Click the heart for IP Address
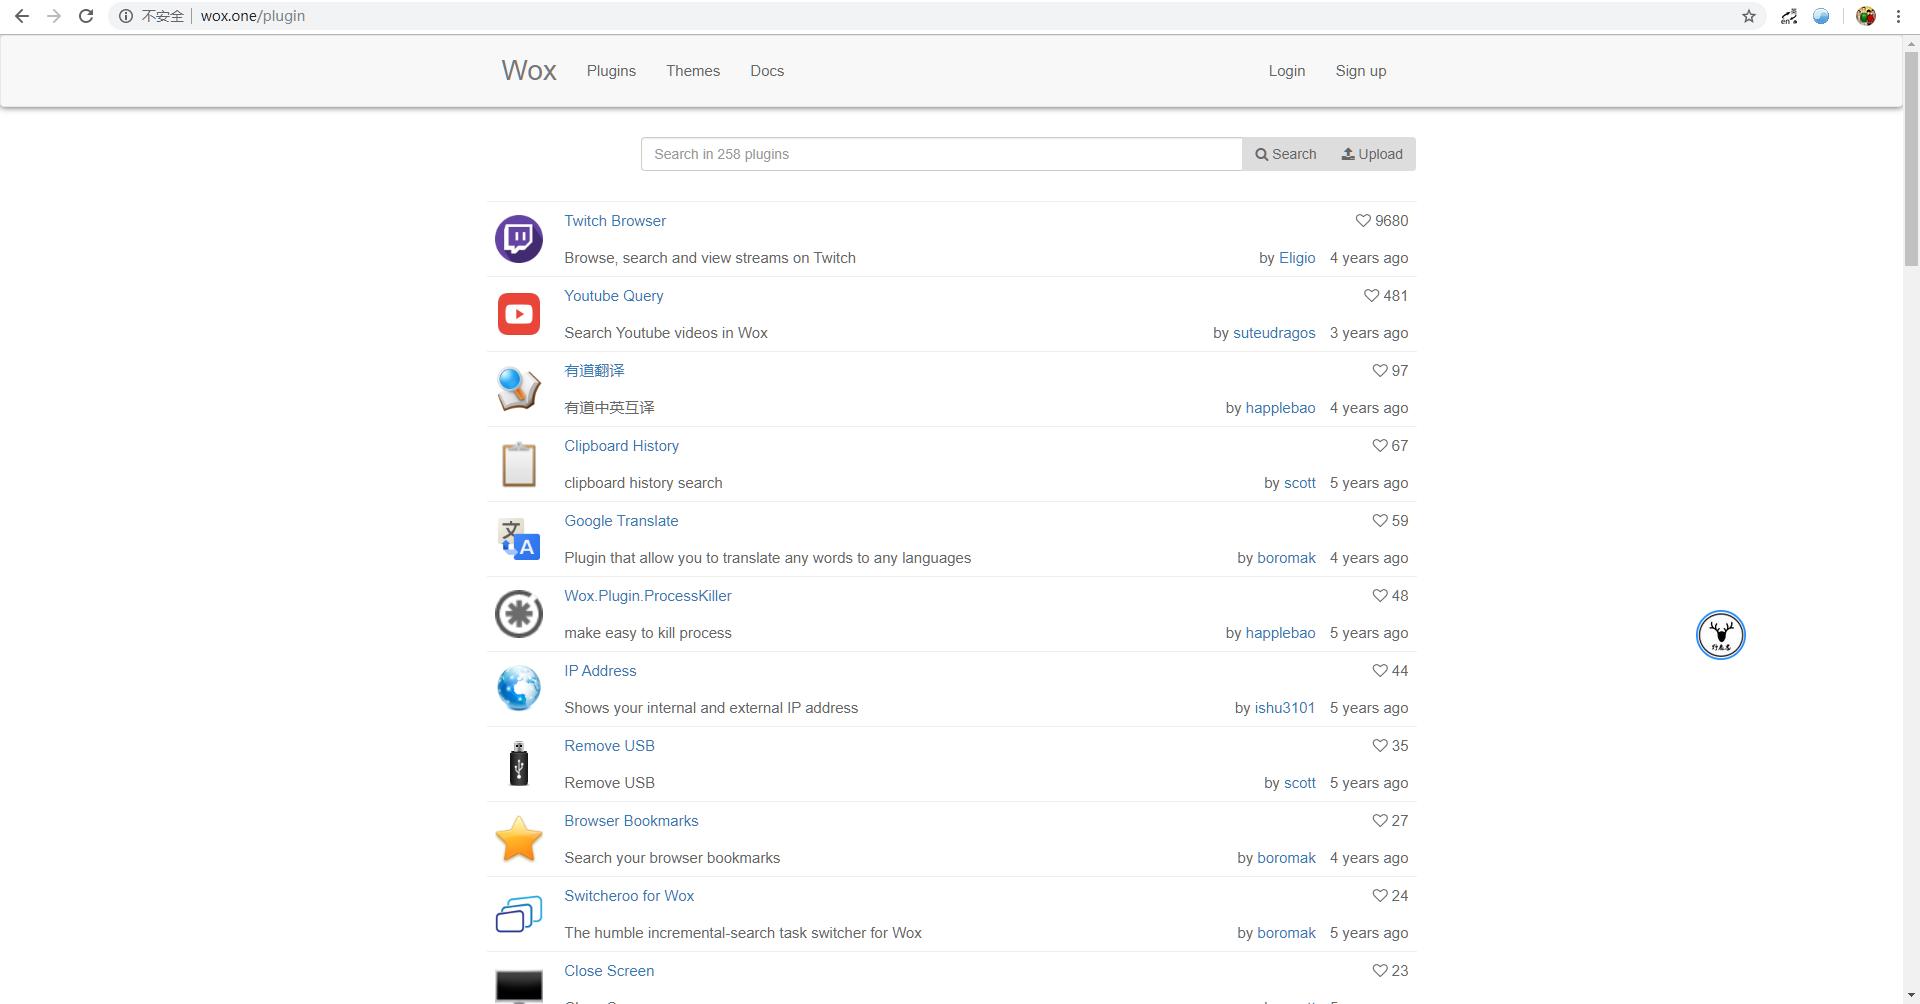 tap(1380, 671)
